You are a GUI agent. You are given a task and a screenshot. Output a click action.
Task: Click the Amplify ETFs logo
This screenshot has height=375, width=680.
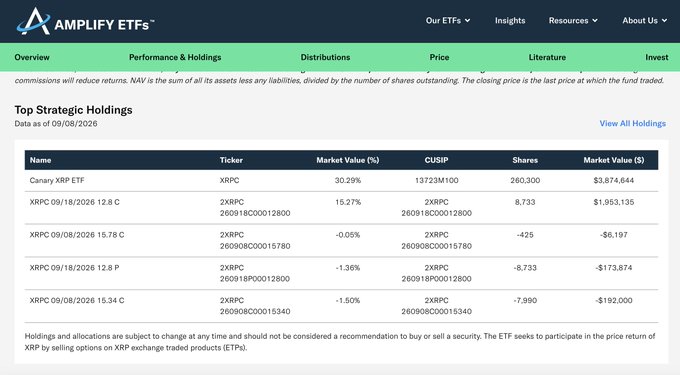pos(85,21)
